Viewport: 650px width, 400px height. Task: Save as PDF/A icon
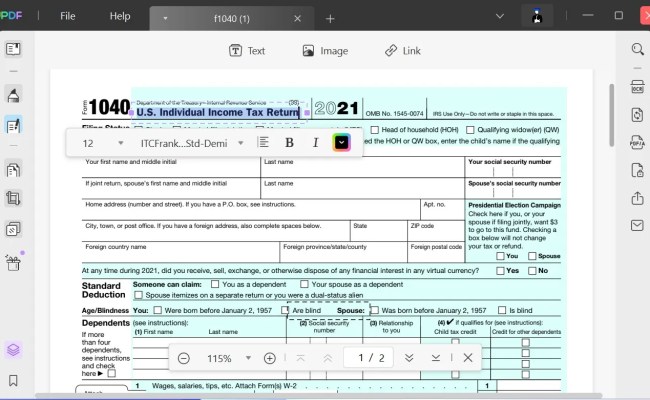coord(637,142)
